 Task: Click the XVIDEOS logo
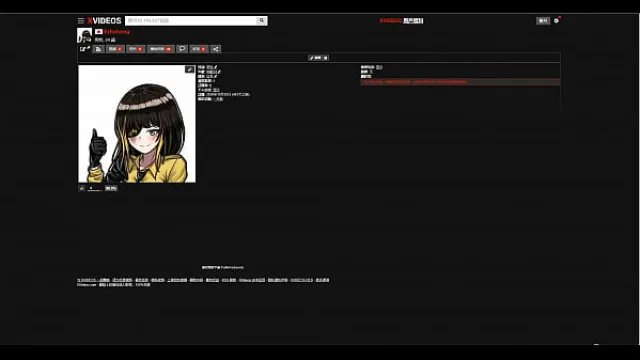pyautogui.click(x=104, y=21)
